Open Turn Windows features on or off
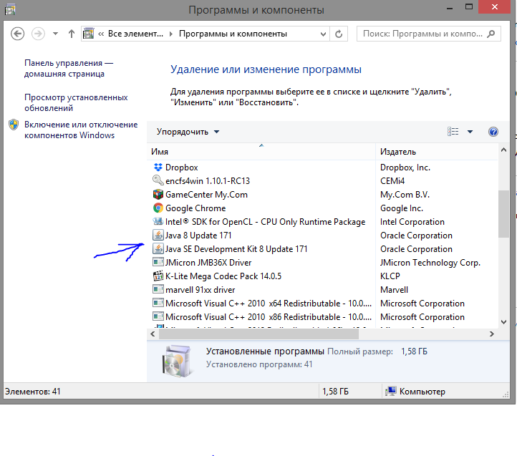 point(81,130)
